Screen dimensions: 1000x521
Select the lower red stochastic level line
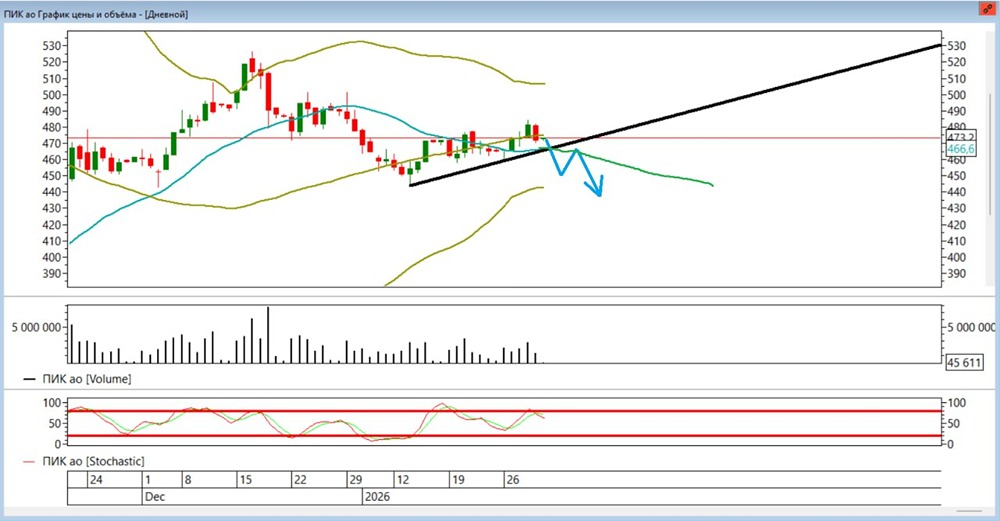[504, 436]
